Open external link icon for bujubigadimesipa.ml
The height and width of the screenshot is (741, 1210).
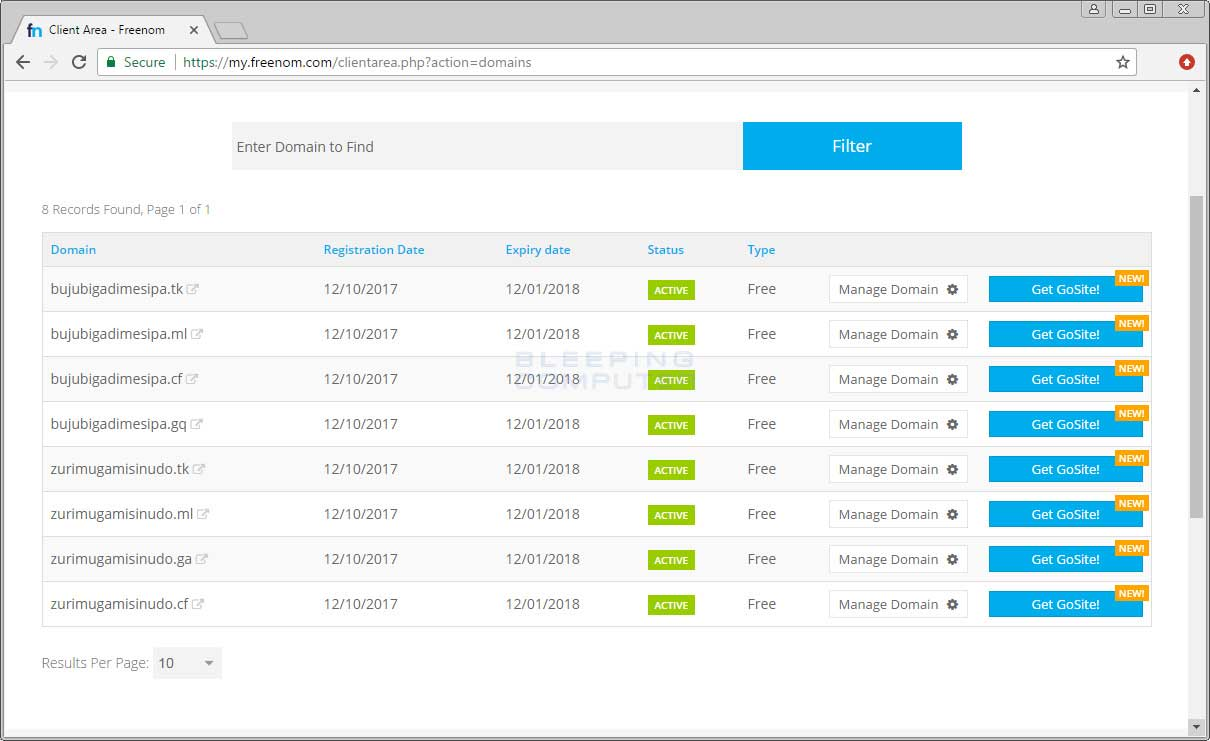197,334
